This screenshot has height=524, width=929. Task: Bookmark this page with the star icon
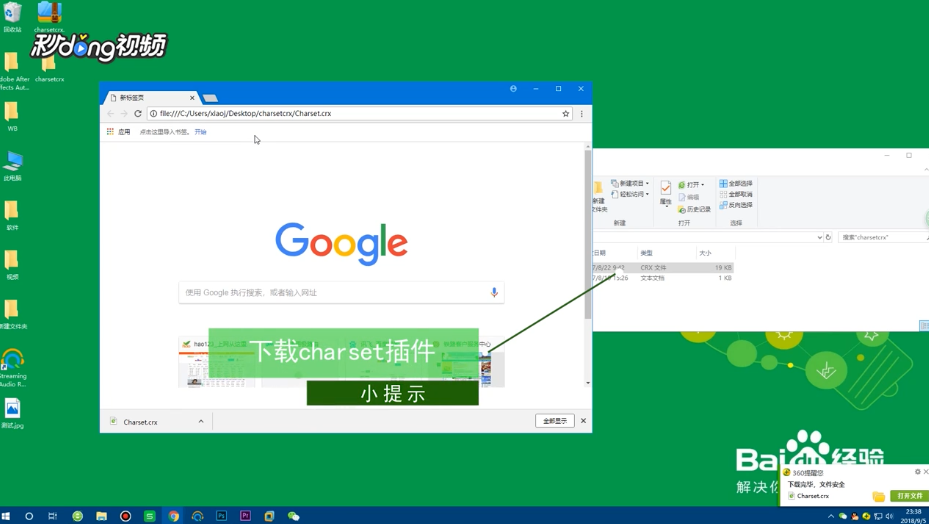click(x=566, y=113)
